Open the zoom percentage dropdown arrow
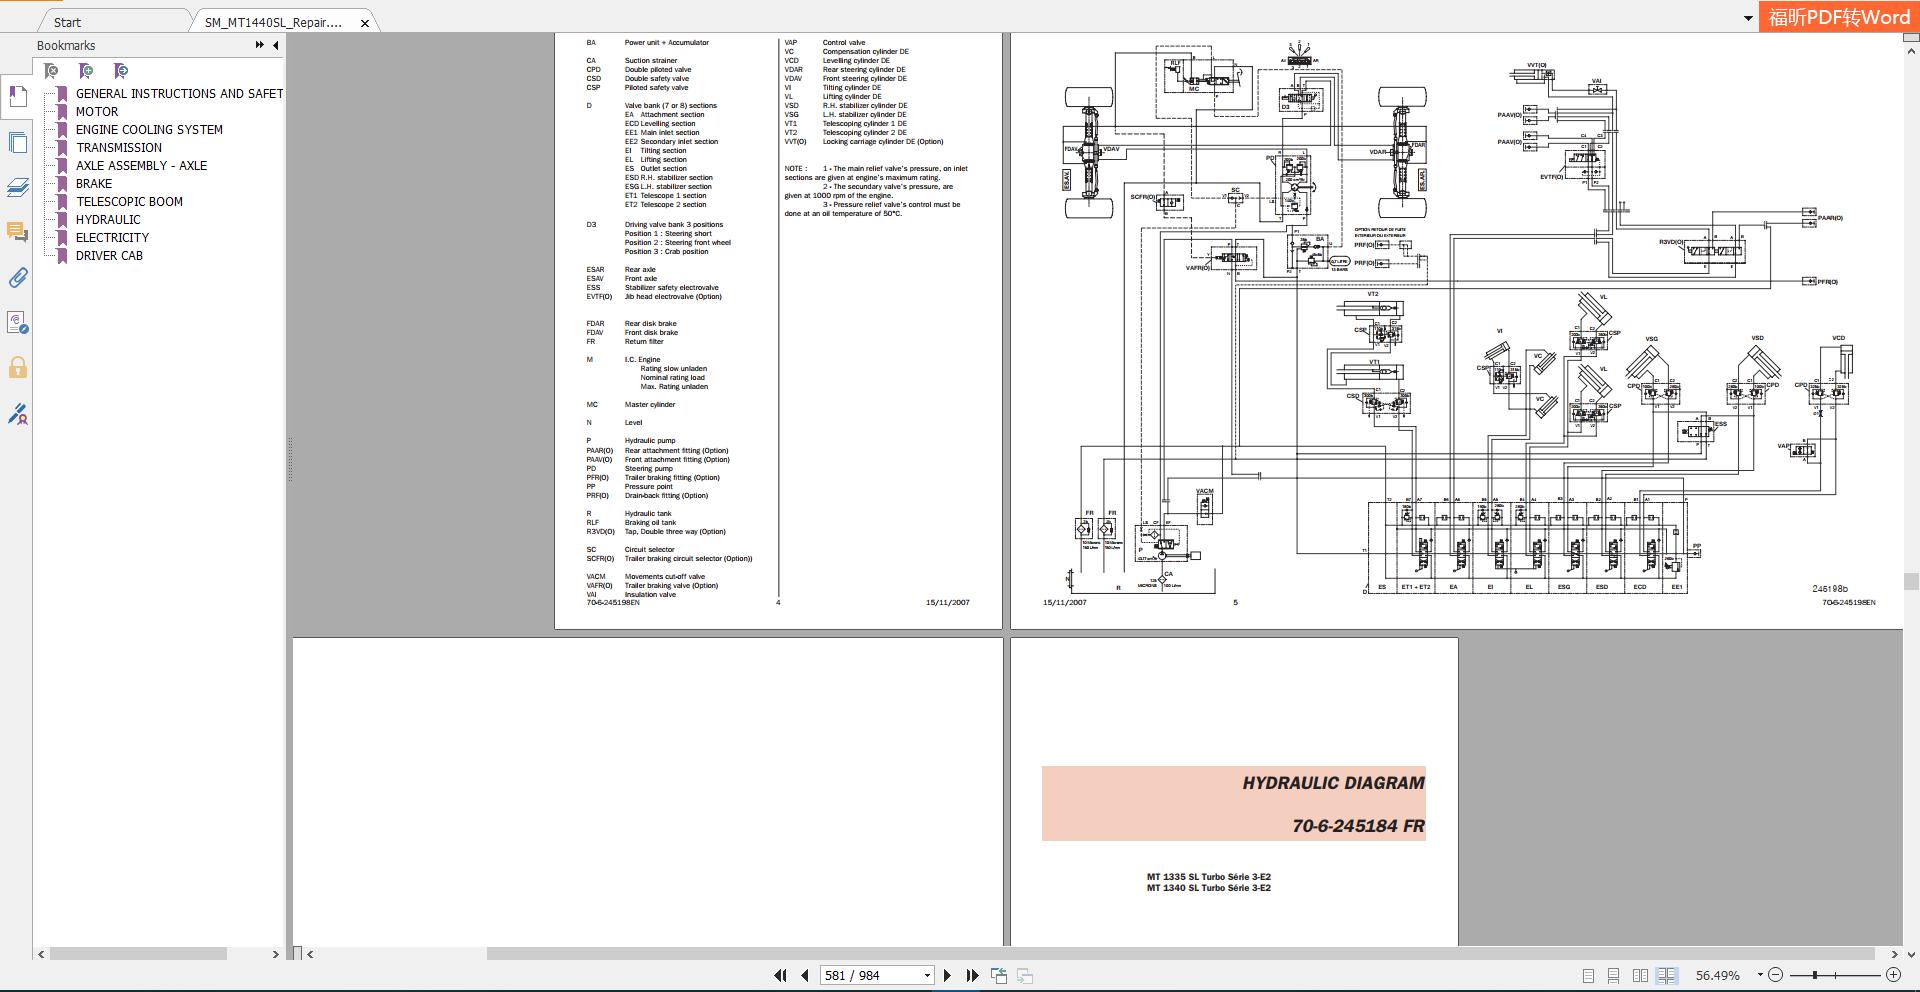 [1759, 975]
